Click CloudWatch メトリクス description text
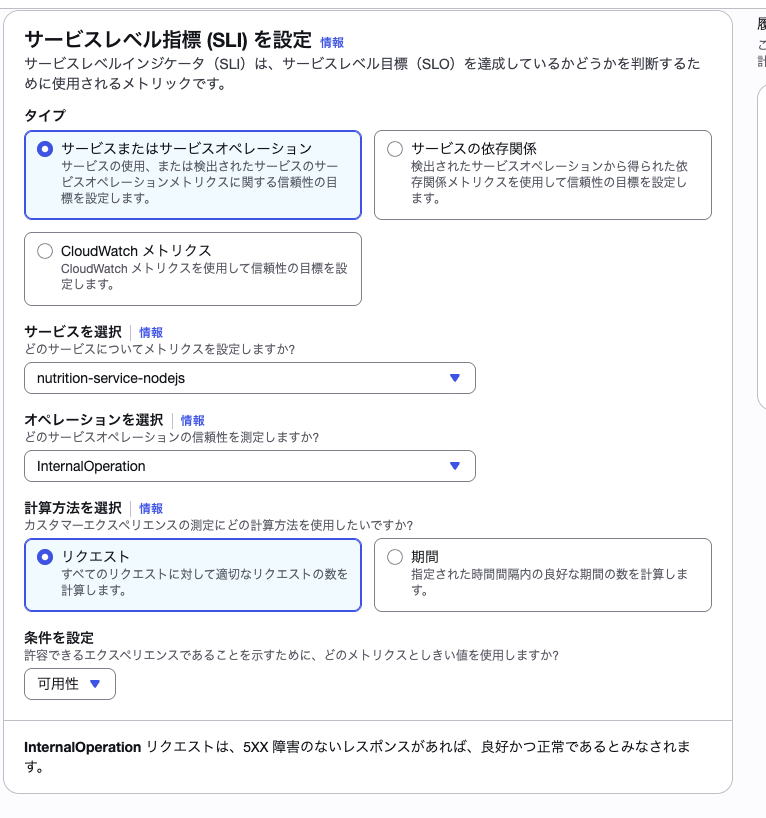 point(204,276)
